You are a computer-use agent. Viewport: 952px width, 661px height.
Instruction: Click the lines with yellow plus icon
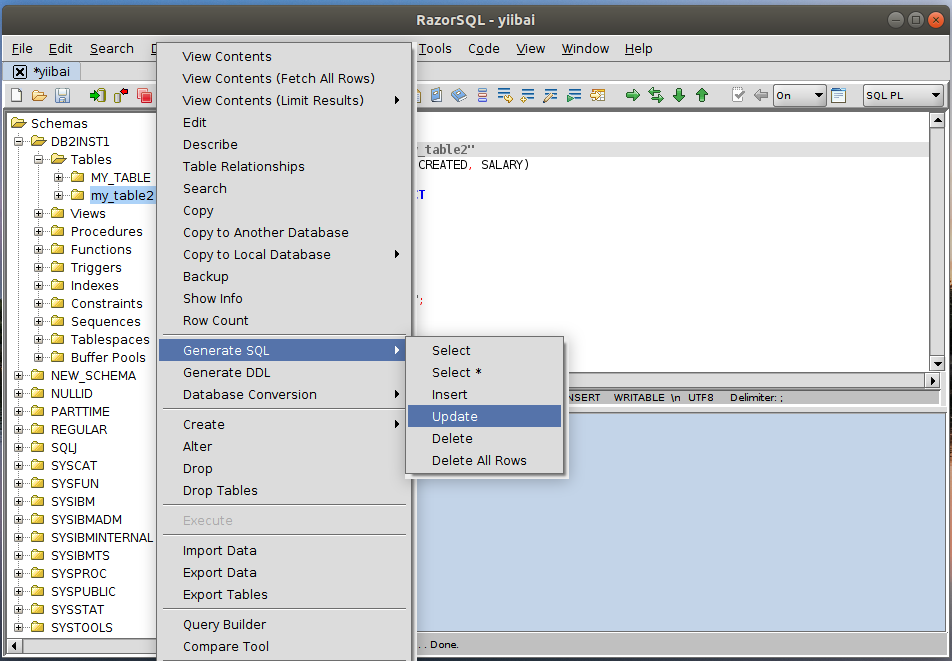tap(528, 95)
